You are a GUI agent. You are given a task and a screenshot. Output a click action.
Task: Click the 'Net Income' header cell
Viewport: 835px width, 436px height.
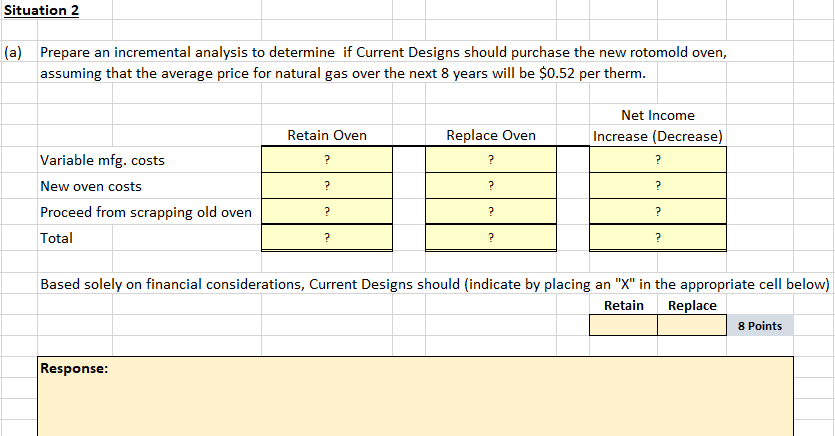658,115
